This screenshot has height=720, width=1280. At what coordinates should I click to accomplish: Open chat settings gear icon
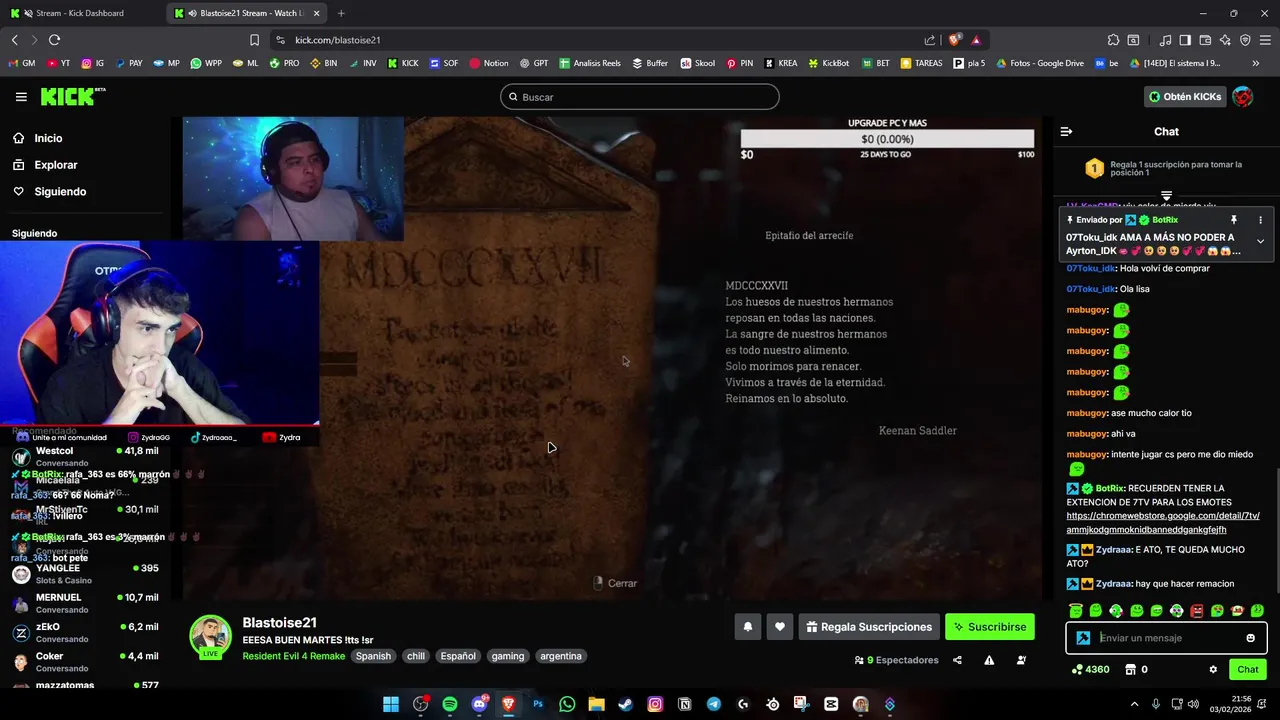tap(1213, 669)
